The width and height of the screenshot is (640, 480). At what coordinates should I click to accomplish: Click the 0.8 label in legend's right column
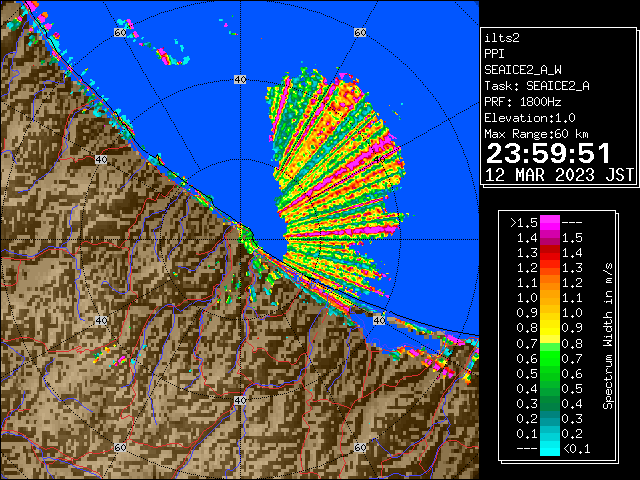point(572,343)
